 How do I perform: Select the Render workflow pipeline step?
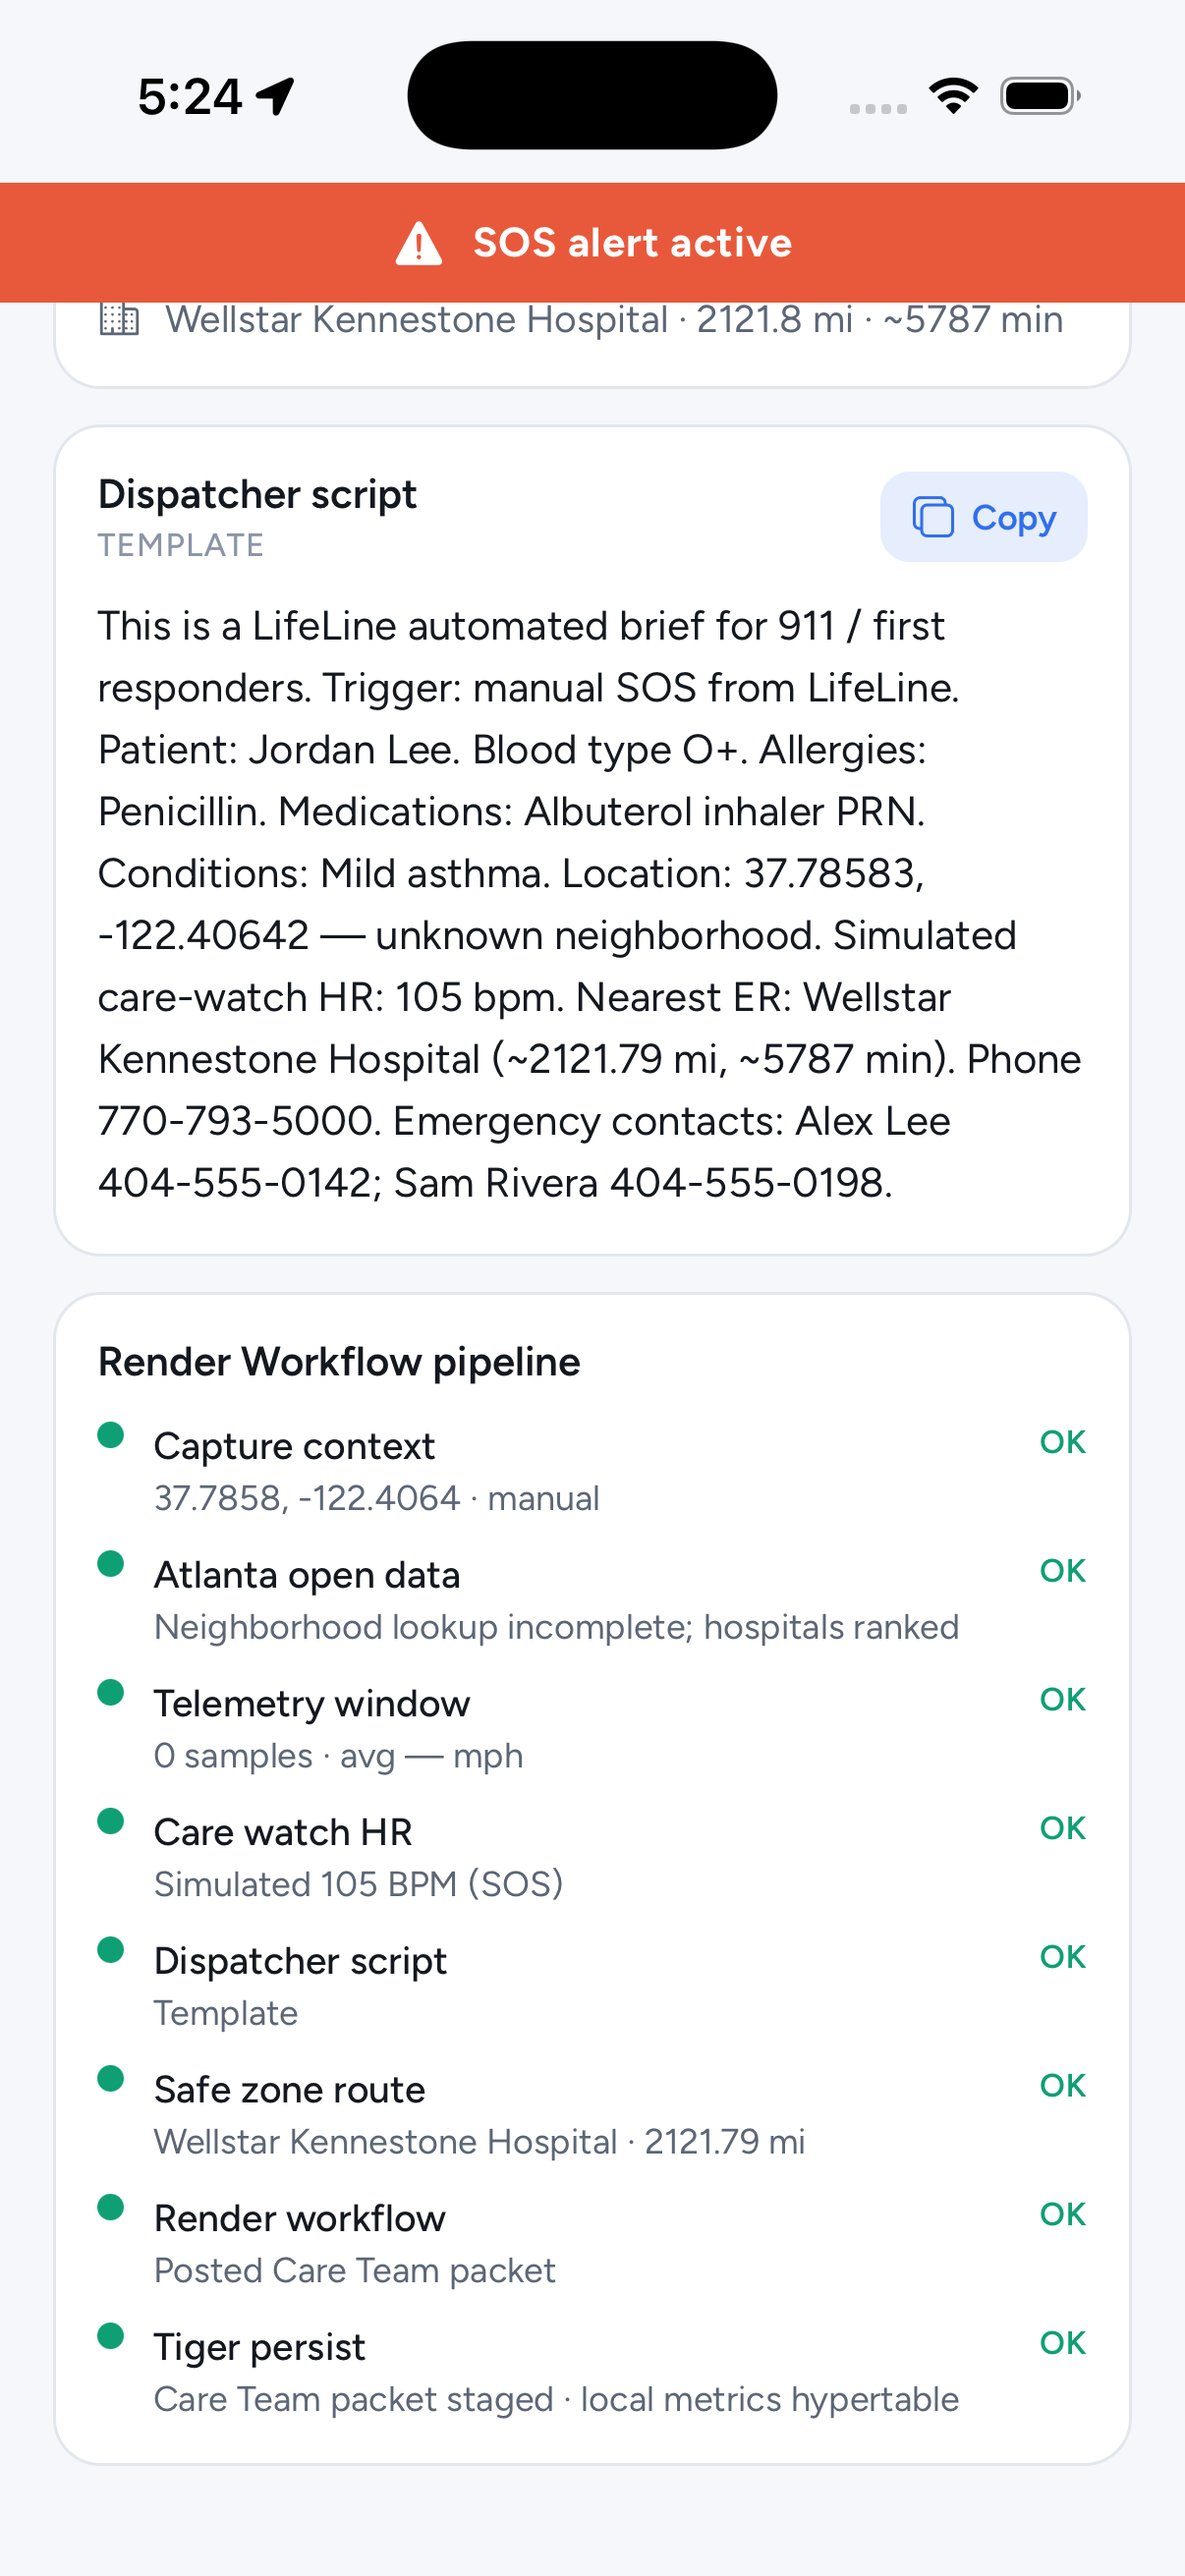tap(592, 2243)
